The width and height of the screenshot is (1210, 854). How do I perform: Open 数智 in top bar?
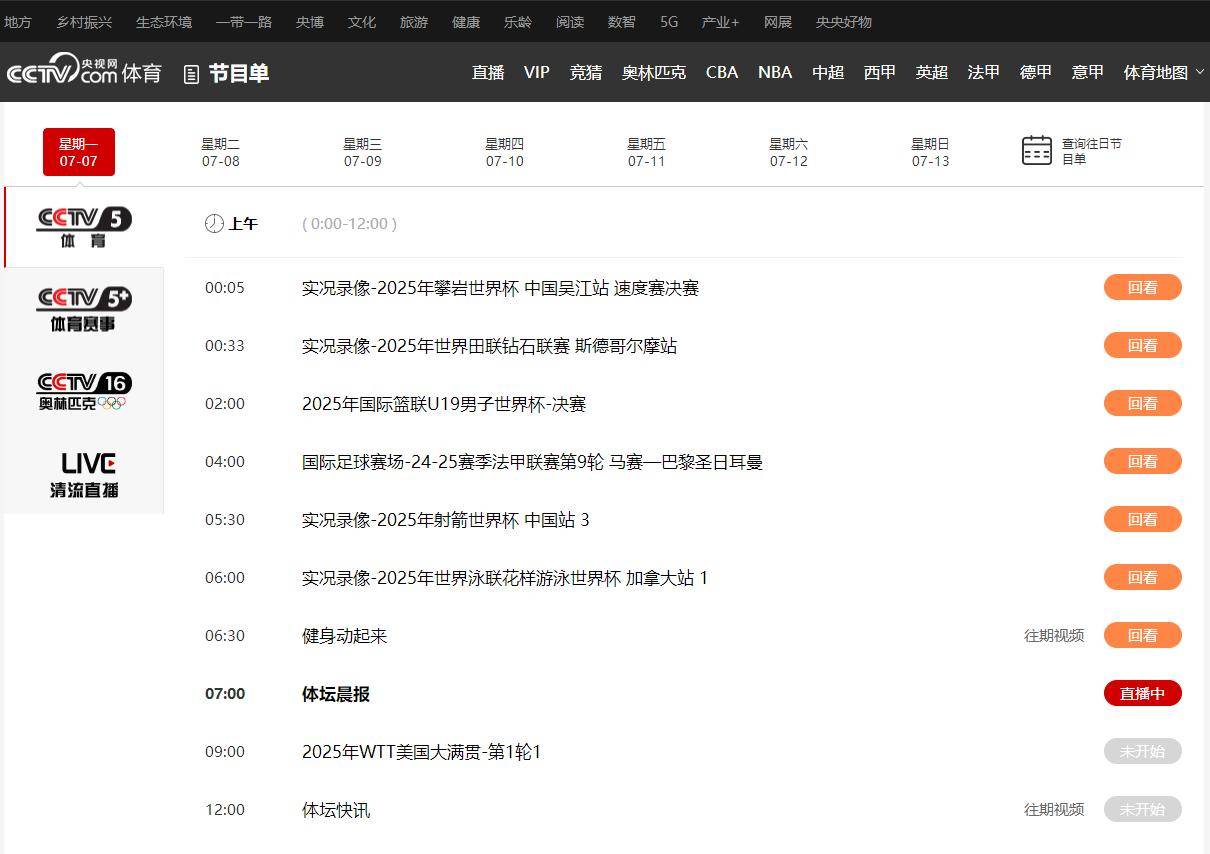pos(622,21)
